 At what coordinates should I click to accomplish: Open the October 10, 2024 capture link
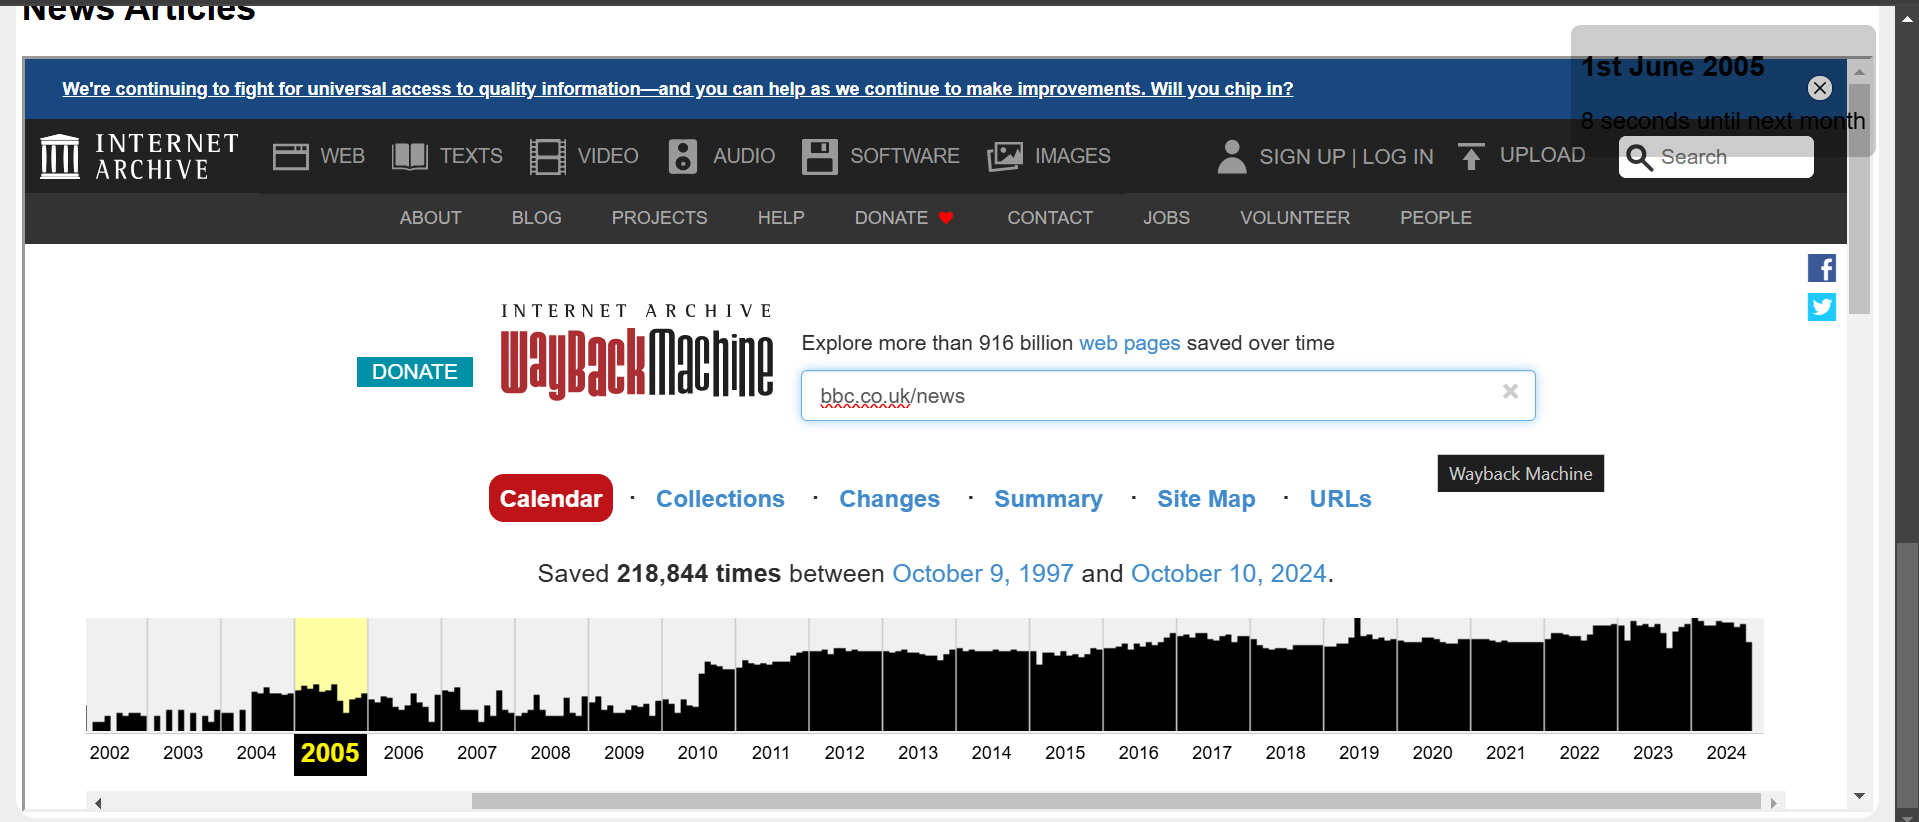pyautogui.click(x=1228, y=574)
